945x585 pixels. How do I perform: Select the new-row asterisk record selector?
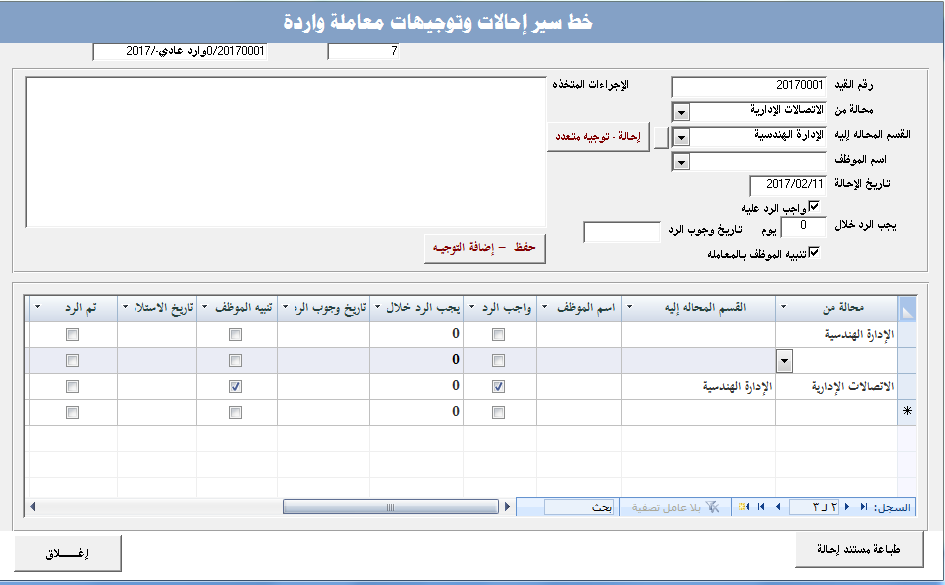pyautogui.click(x=907, y=412)
